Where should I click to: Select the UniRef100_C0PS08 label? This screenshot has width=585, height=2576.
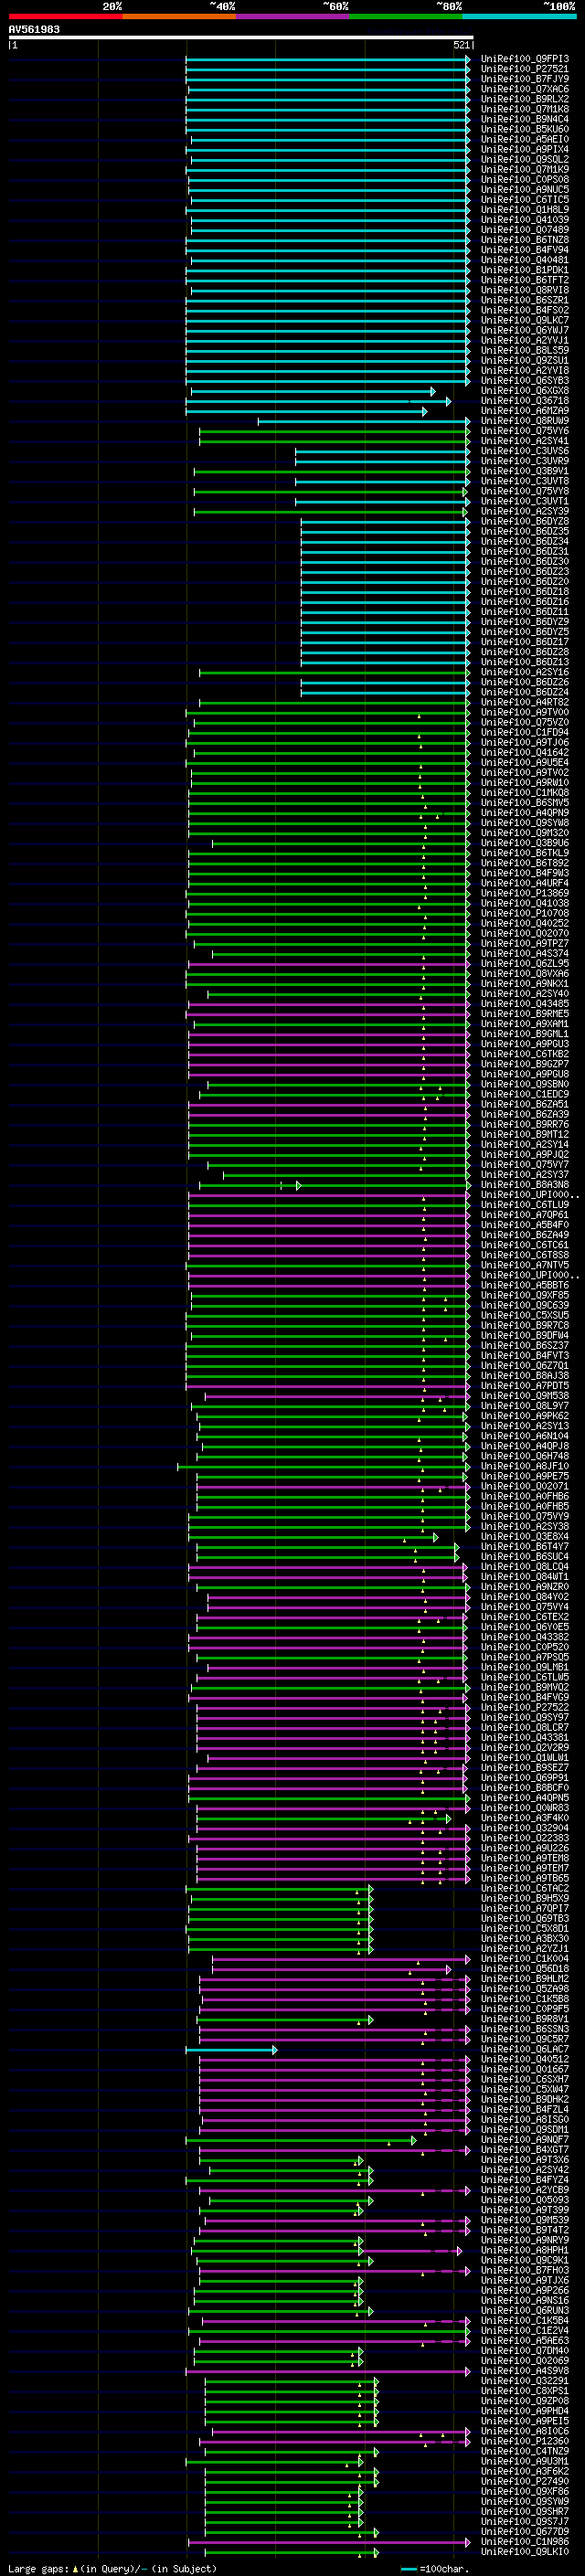[525, 179]
